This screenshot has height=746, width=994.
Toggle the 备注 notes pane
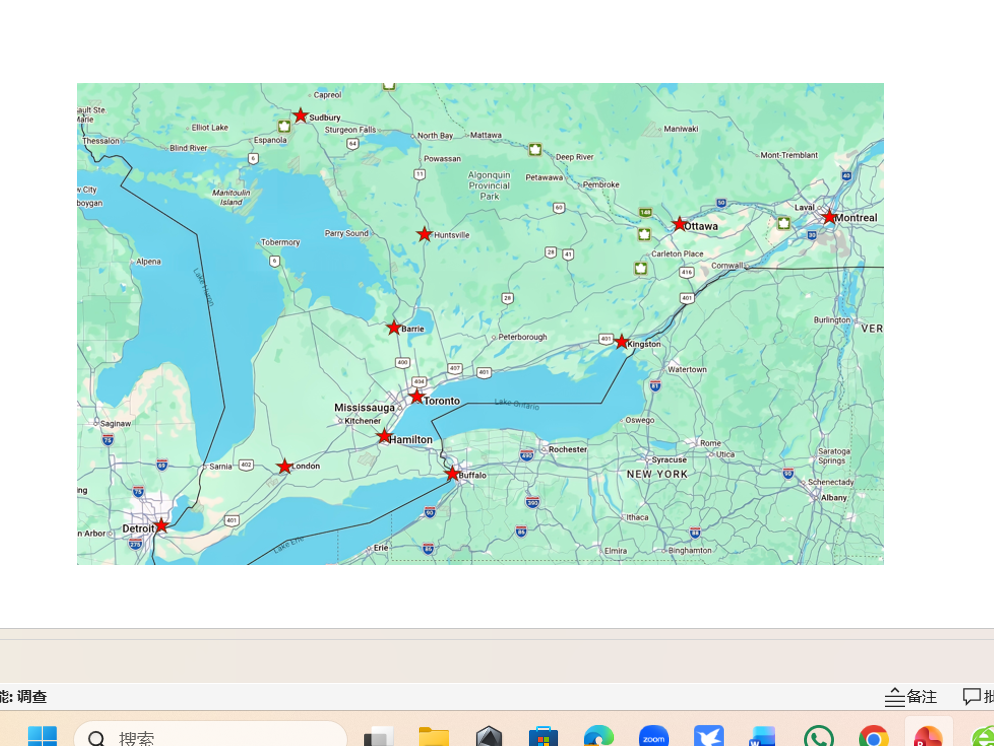(911, 697)
